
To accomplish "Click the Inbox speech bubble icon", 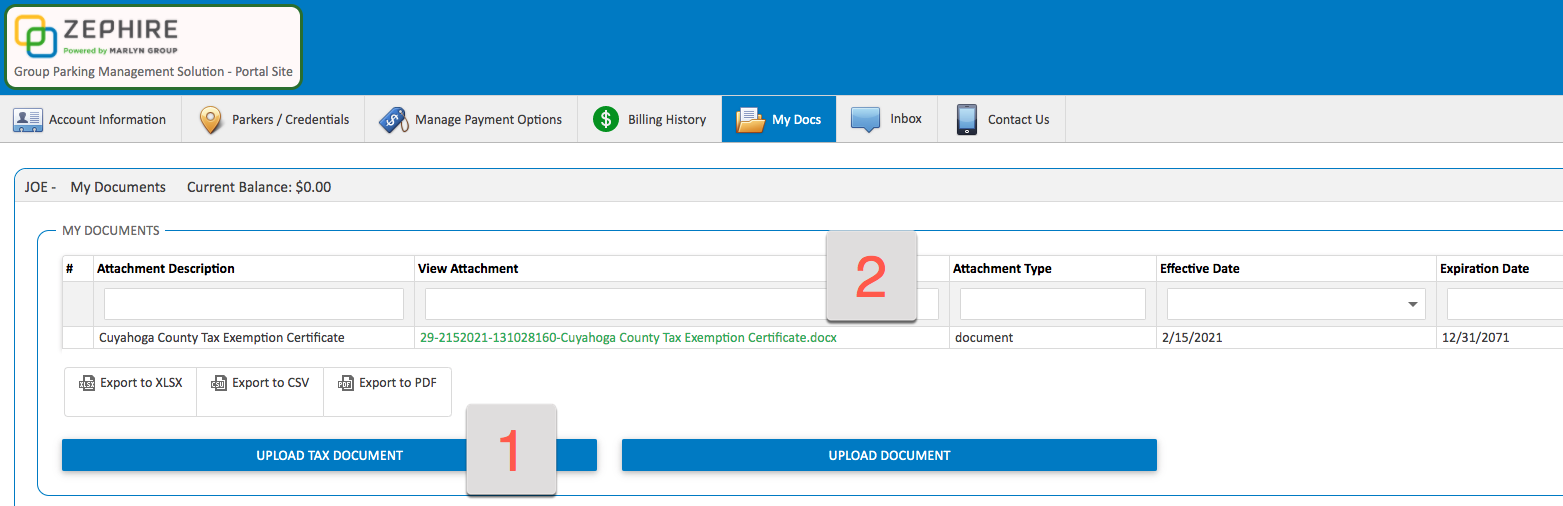I will (x=865, y=119).
